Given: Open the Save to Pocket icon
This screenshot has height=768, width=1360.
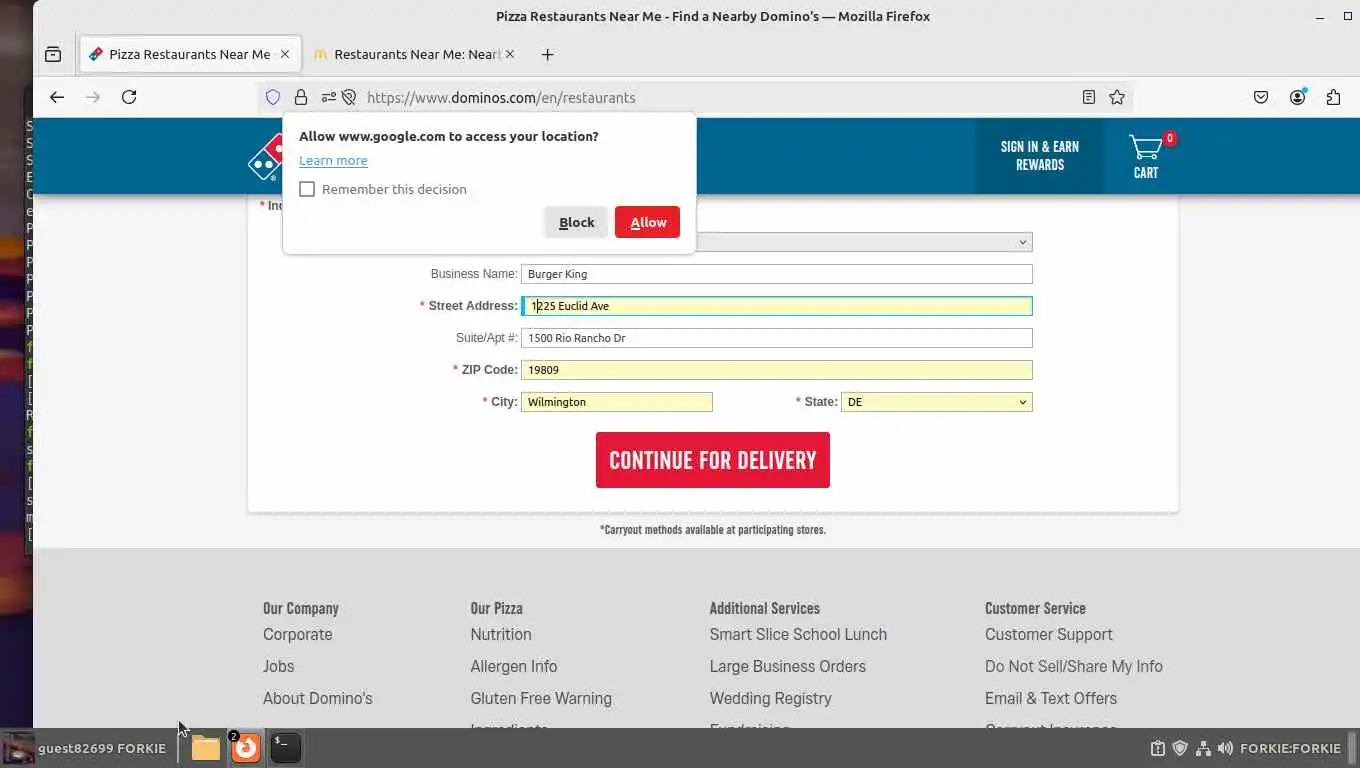Looking at the screenshot, I should [1261, 97].
